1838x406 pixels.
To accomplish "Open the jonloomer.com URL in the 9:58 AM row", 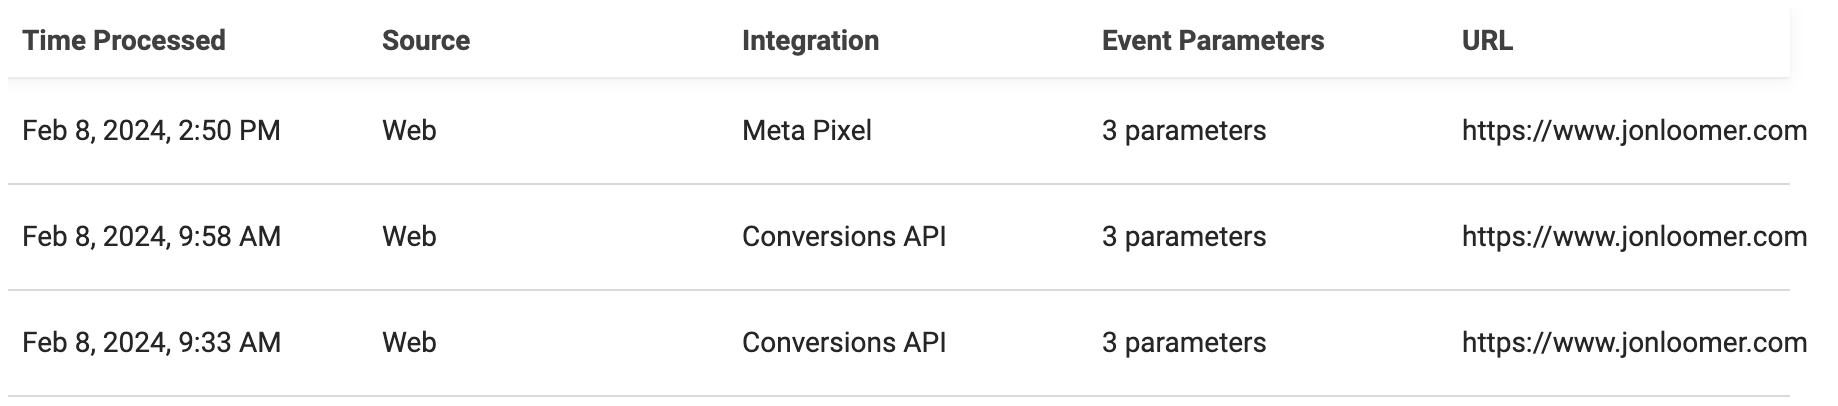I will [1634, 237].
